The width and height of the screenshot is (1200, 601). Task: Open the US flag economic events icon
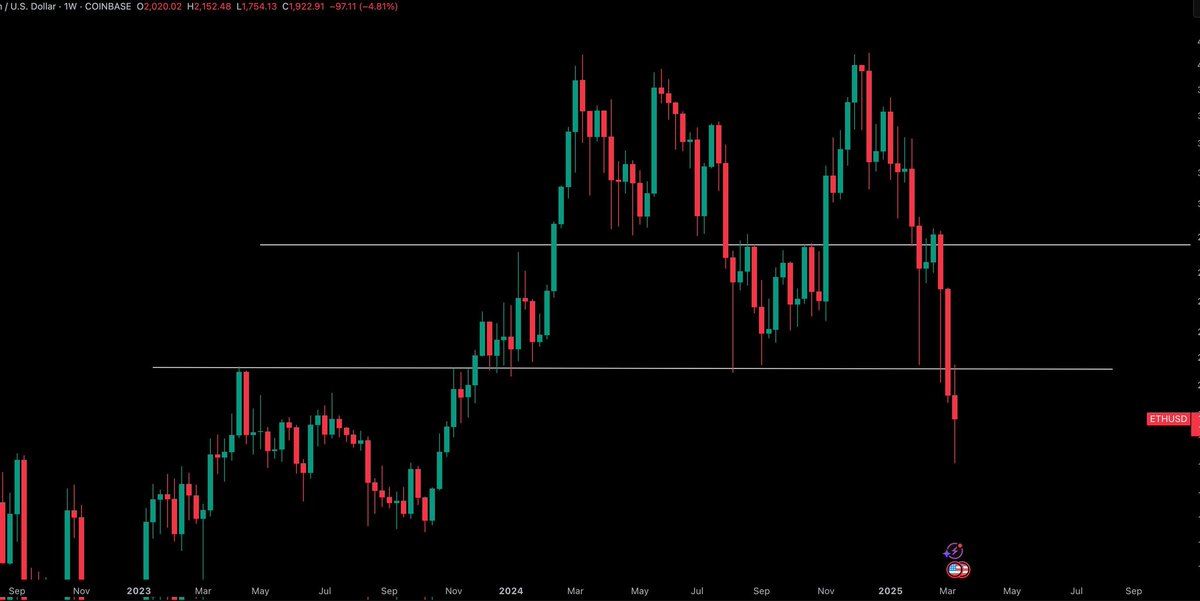958,570
